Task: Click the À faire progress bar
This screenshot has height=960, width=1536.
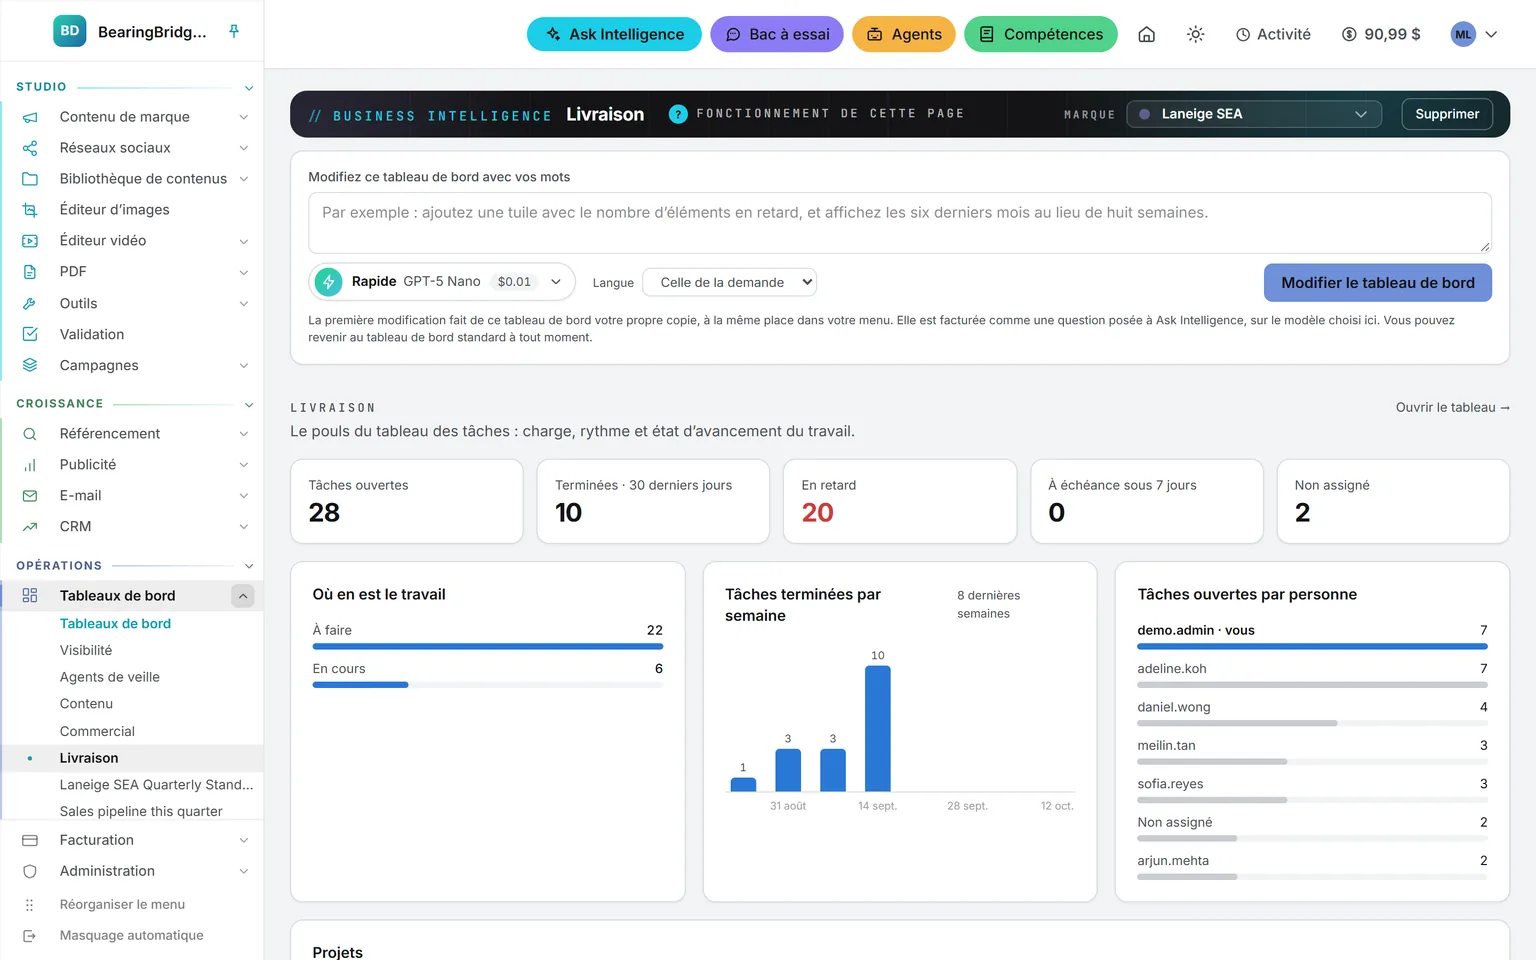Action: (x=488, y=647)
